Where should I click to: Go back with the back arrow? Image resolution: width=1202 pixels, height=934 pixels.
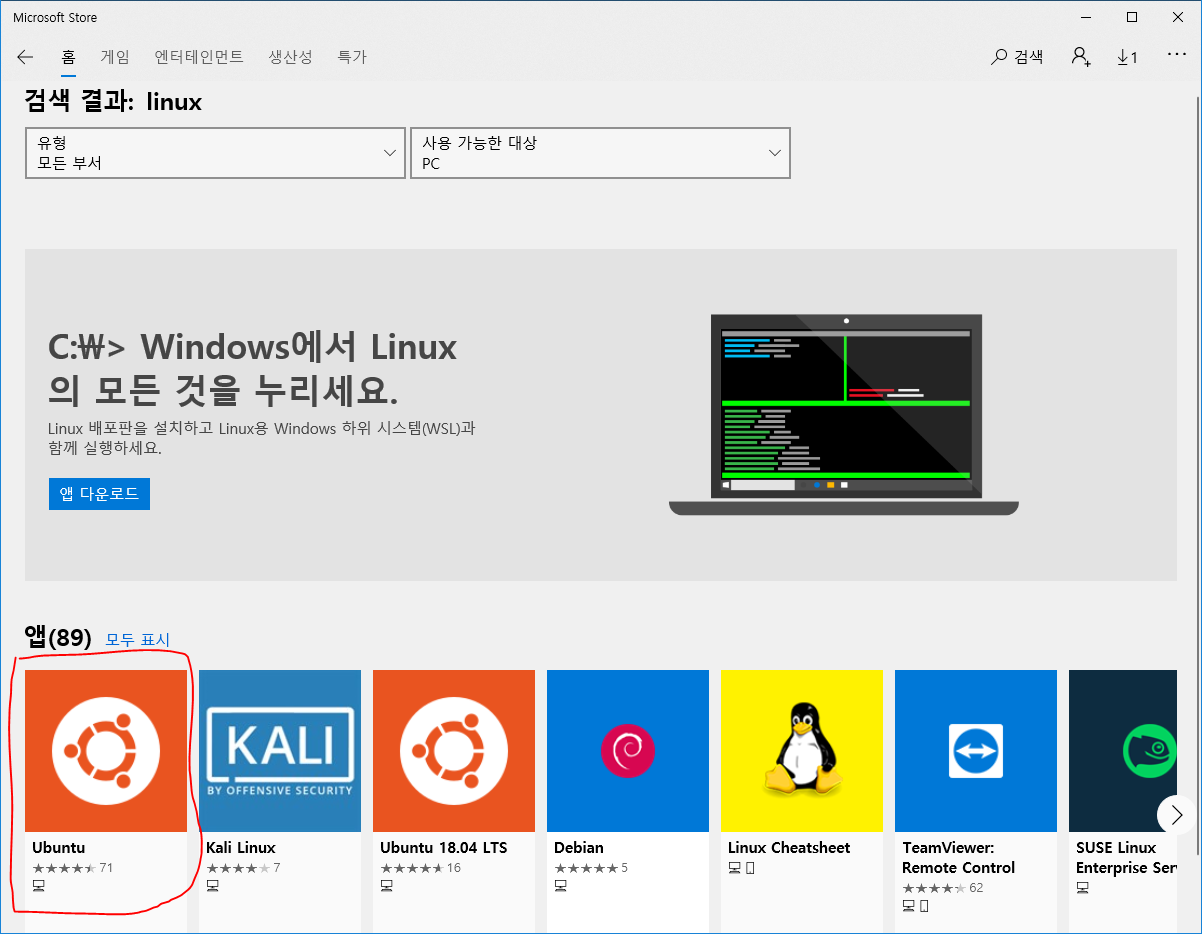pyautogui.click(x=25, y=57)
